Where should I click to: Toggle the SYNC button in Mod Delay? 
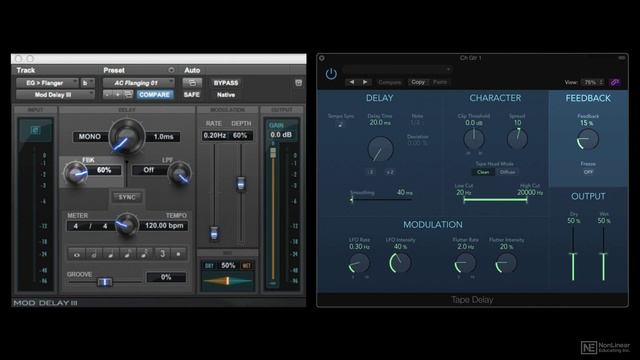click(x=127, y=197)
